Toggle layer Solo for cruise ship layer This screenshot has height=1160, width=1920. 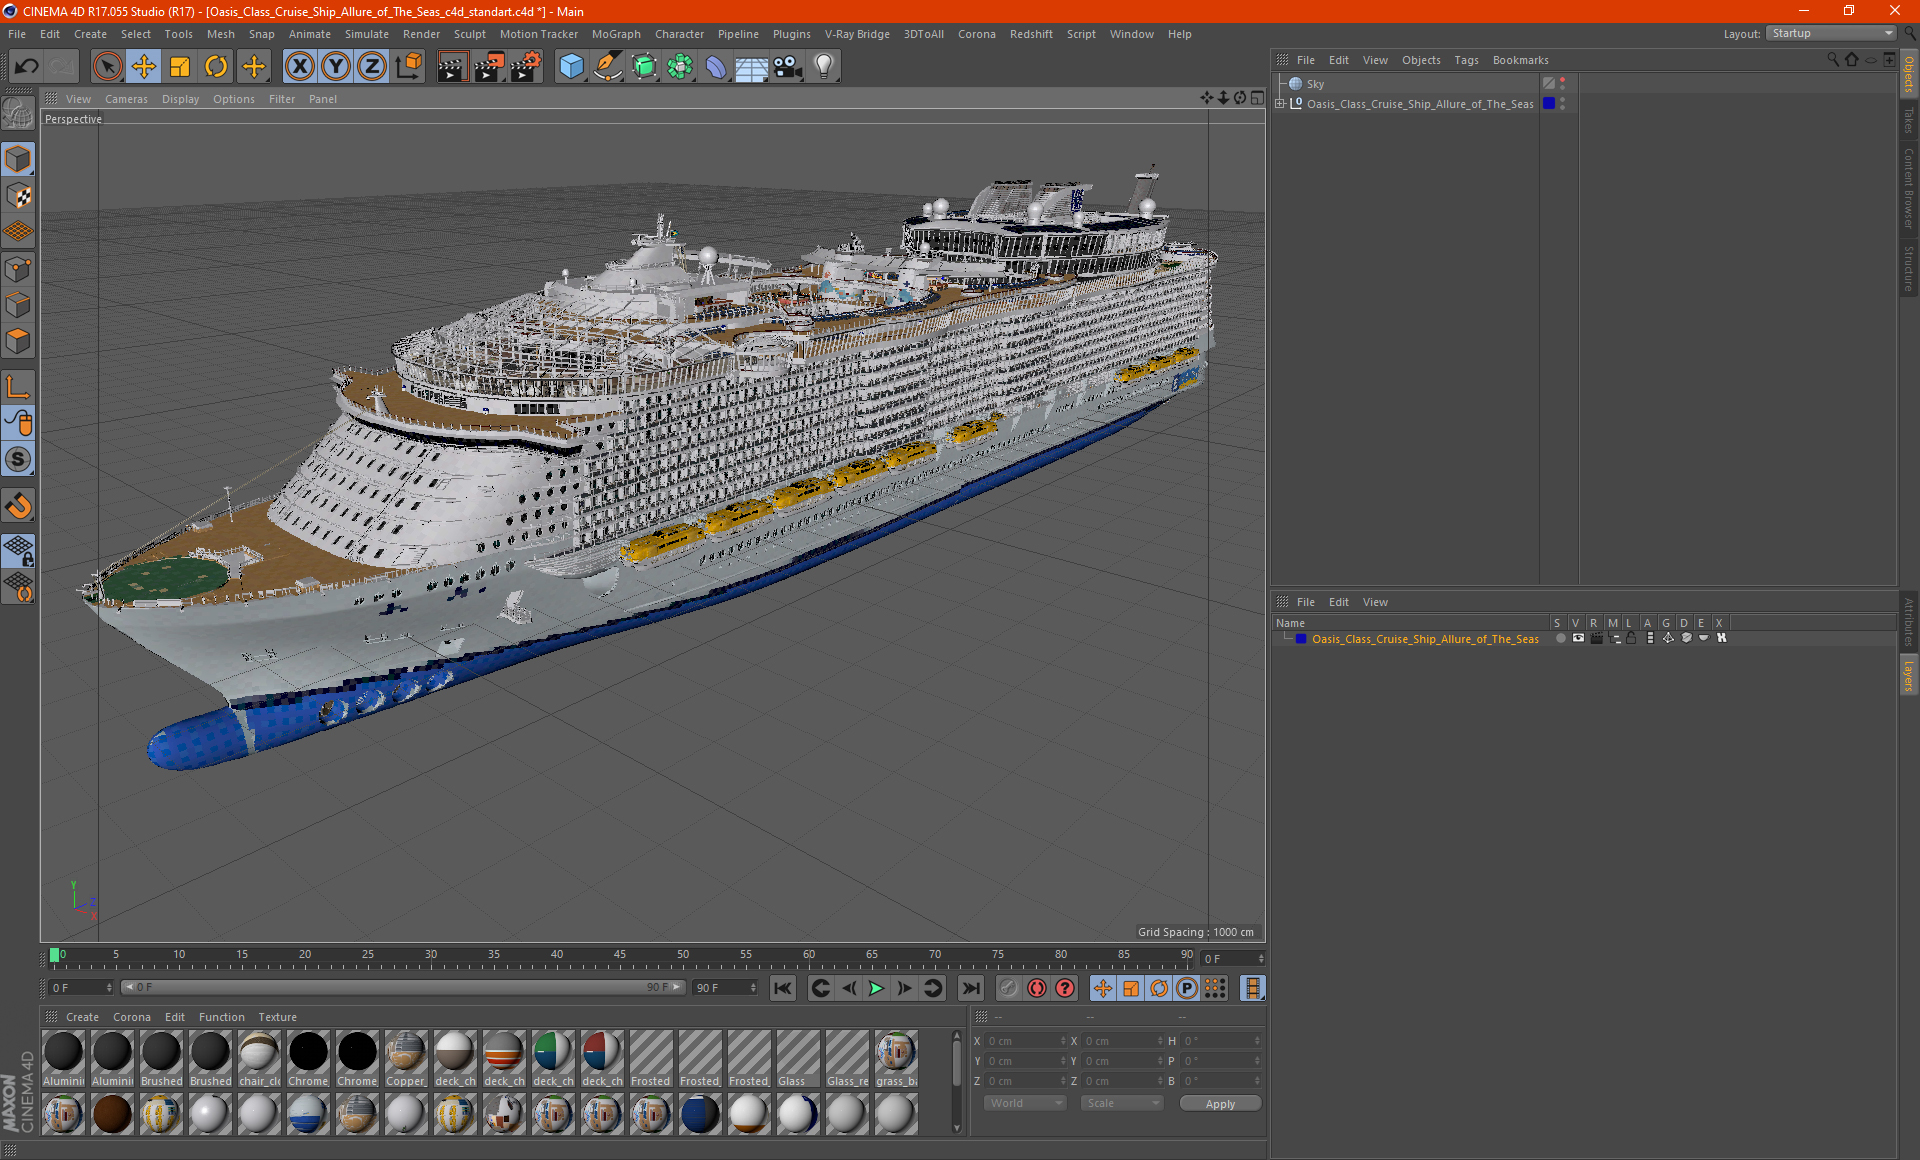click(x=1560, y=639)
